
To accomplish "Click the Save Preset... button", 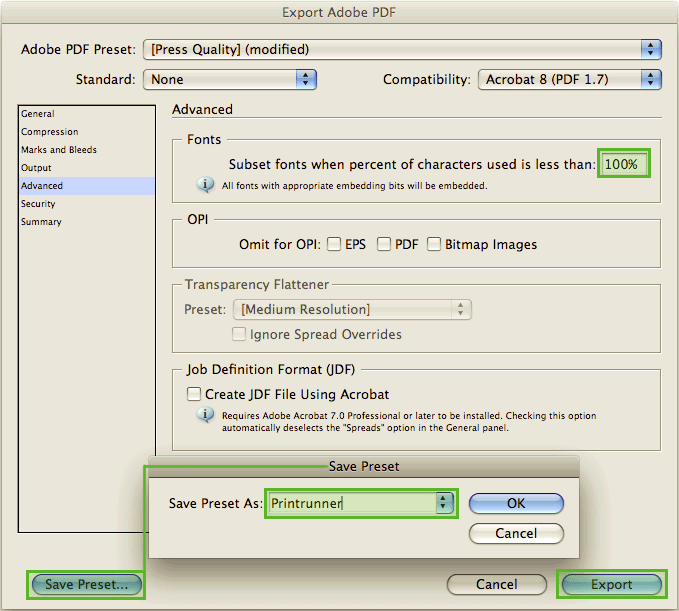I will 86,584.
